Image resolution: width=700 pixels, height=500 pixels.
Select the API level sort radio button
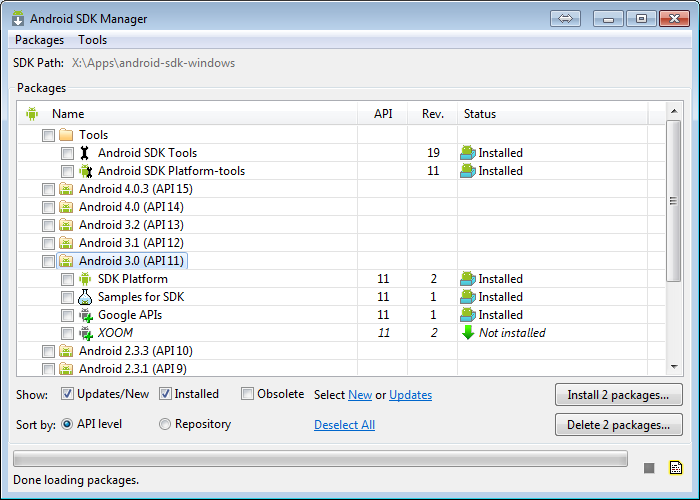pos(67,424)
